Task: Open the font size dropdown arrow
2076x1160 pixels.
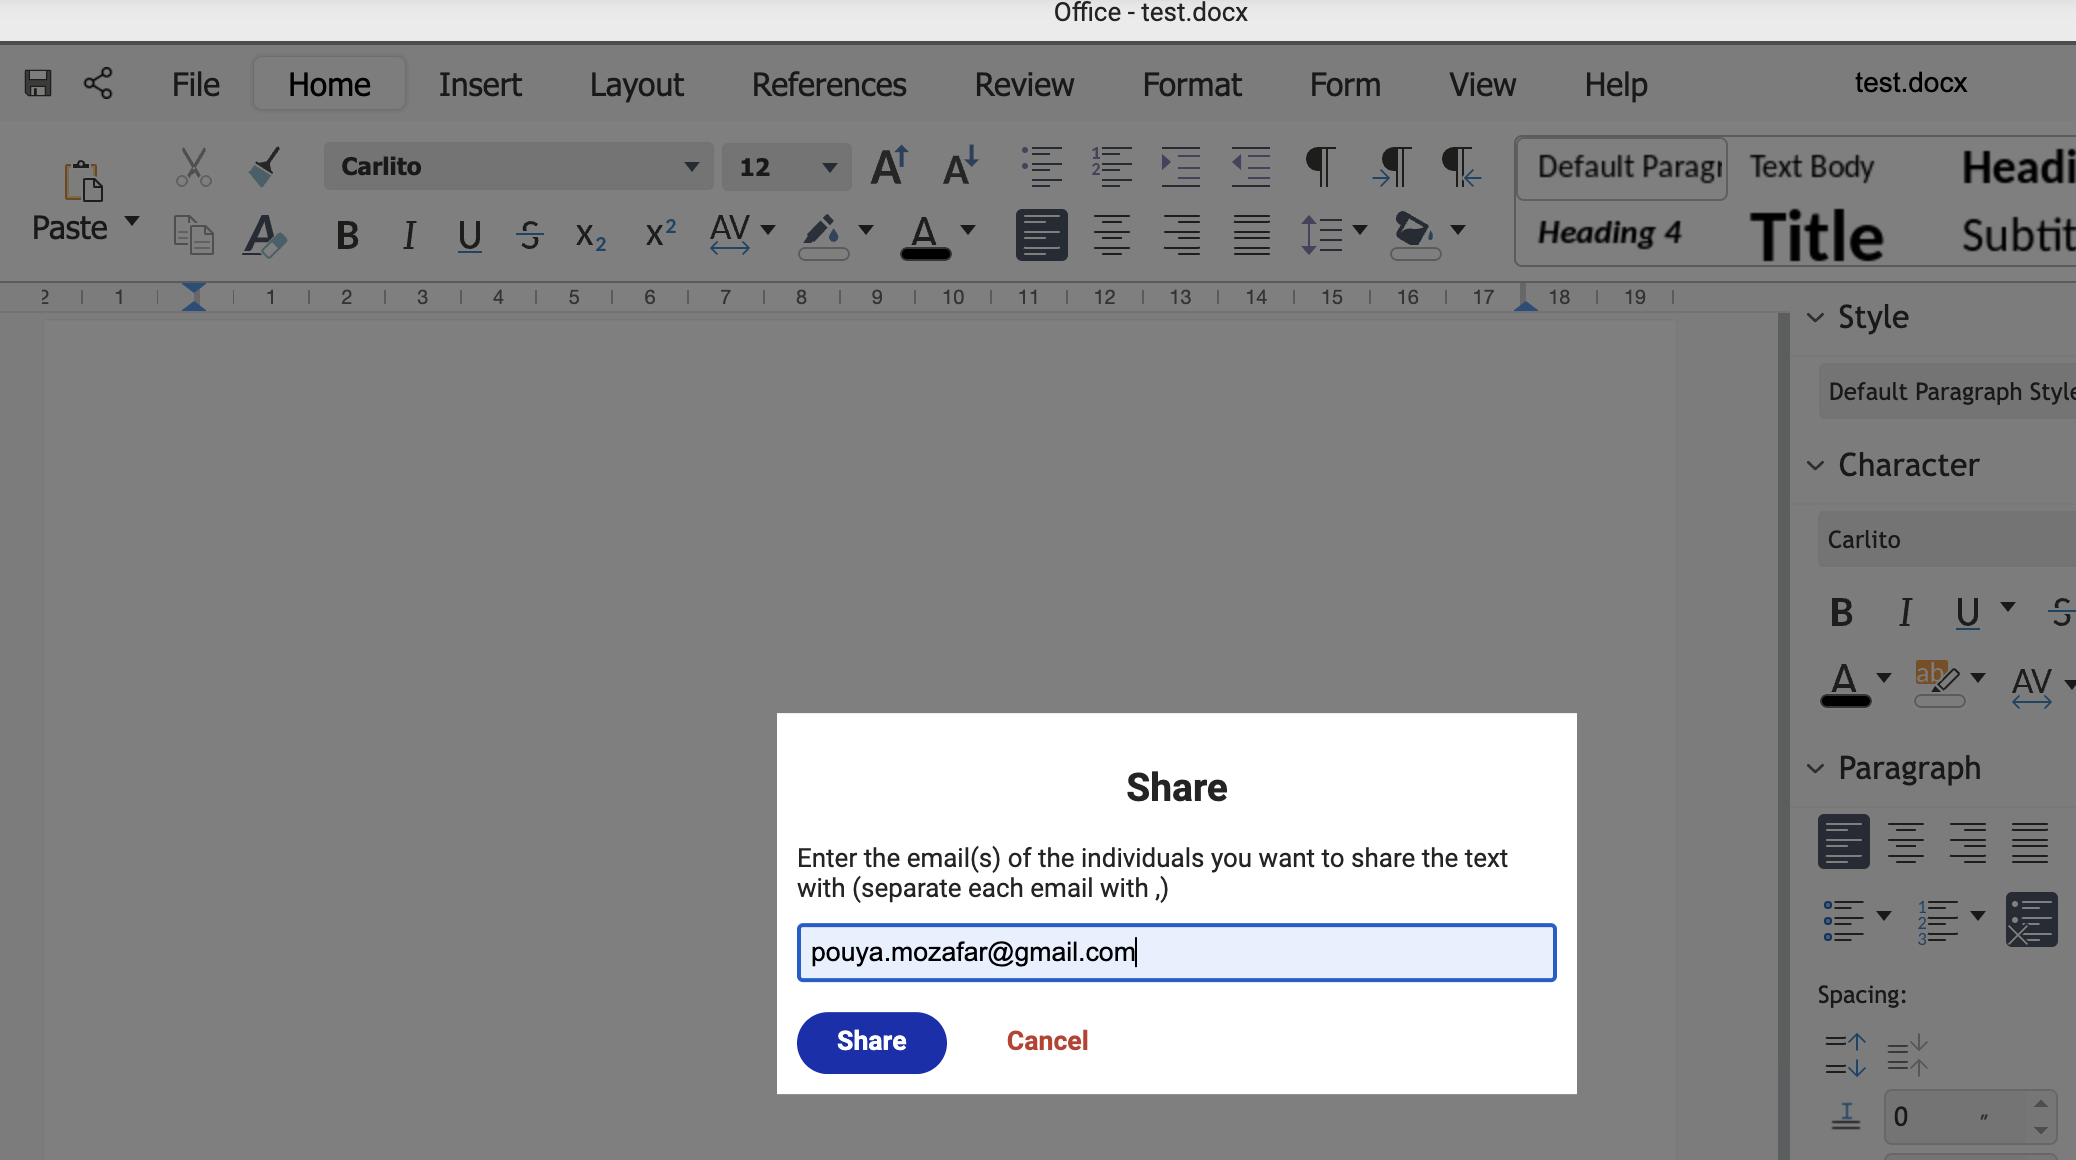Action: (829, 166)
